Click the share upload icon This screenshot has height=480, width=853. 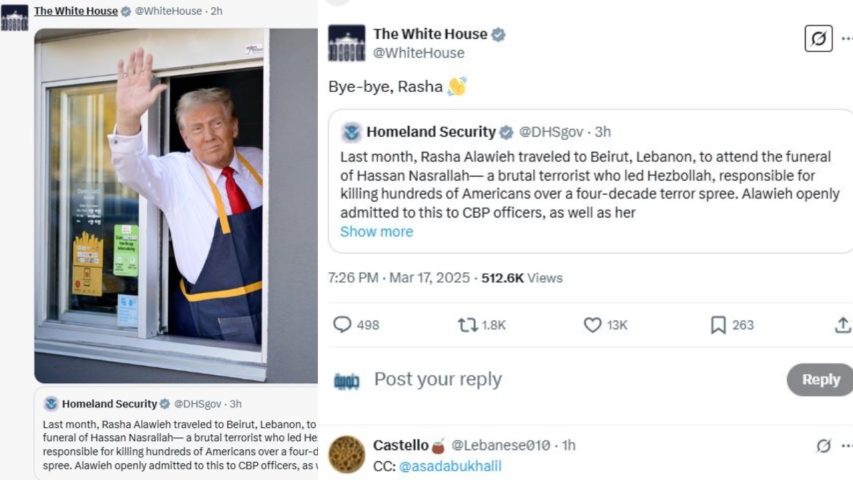click(x=843, y=325)
